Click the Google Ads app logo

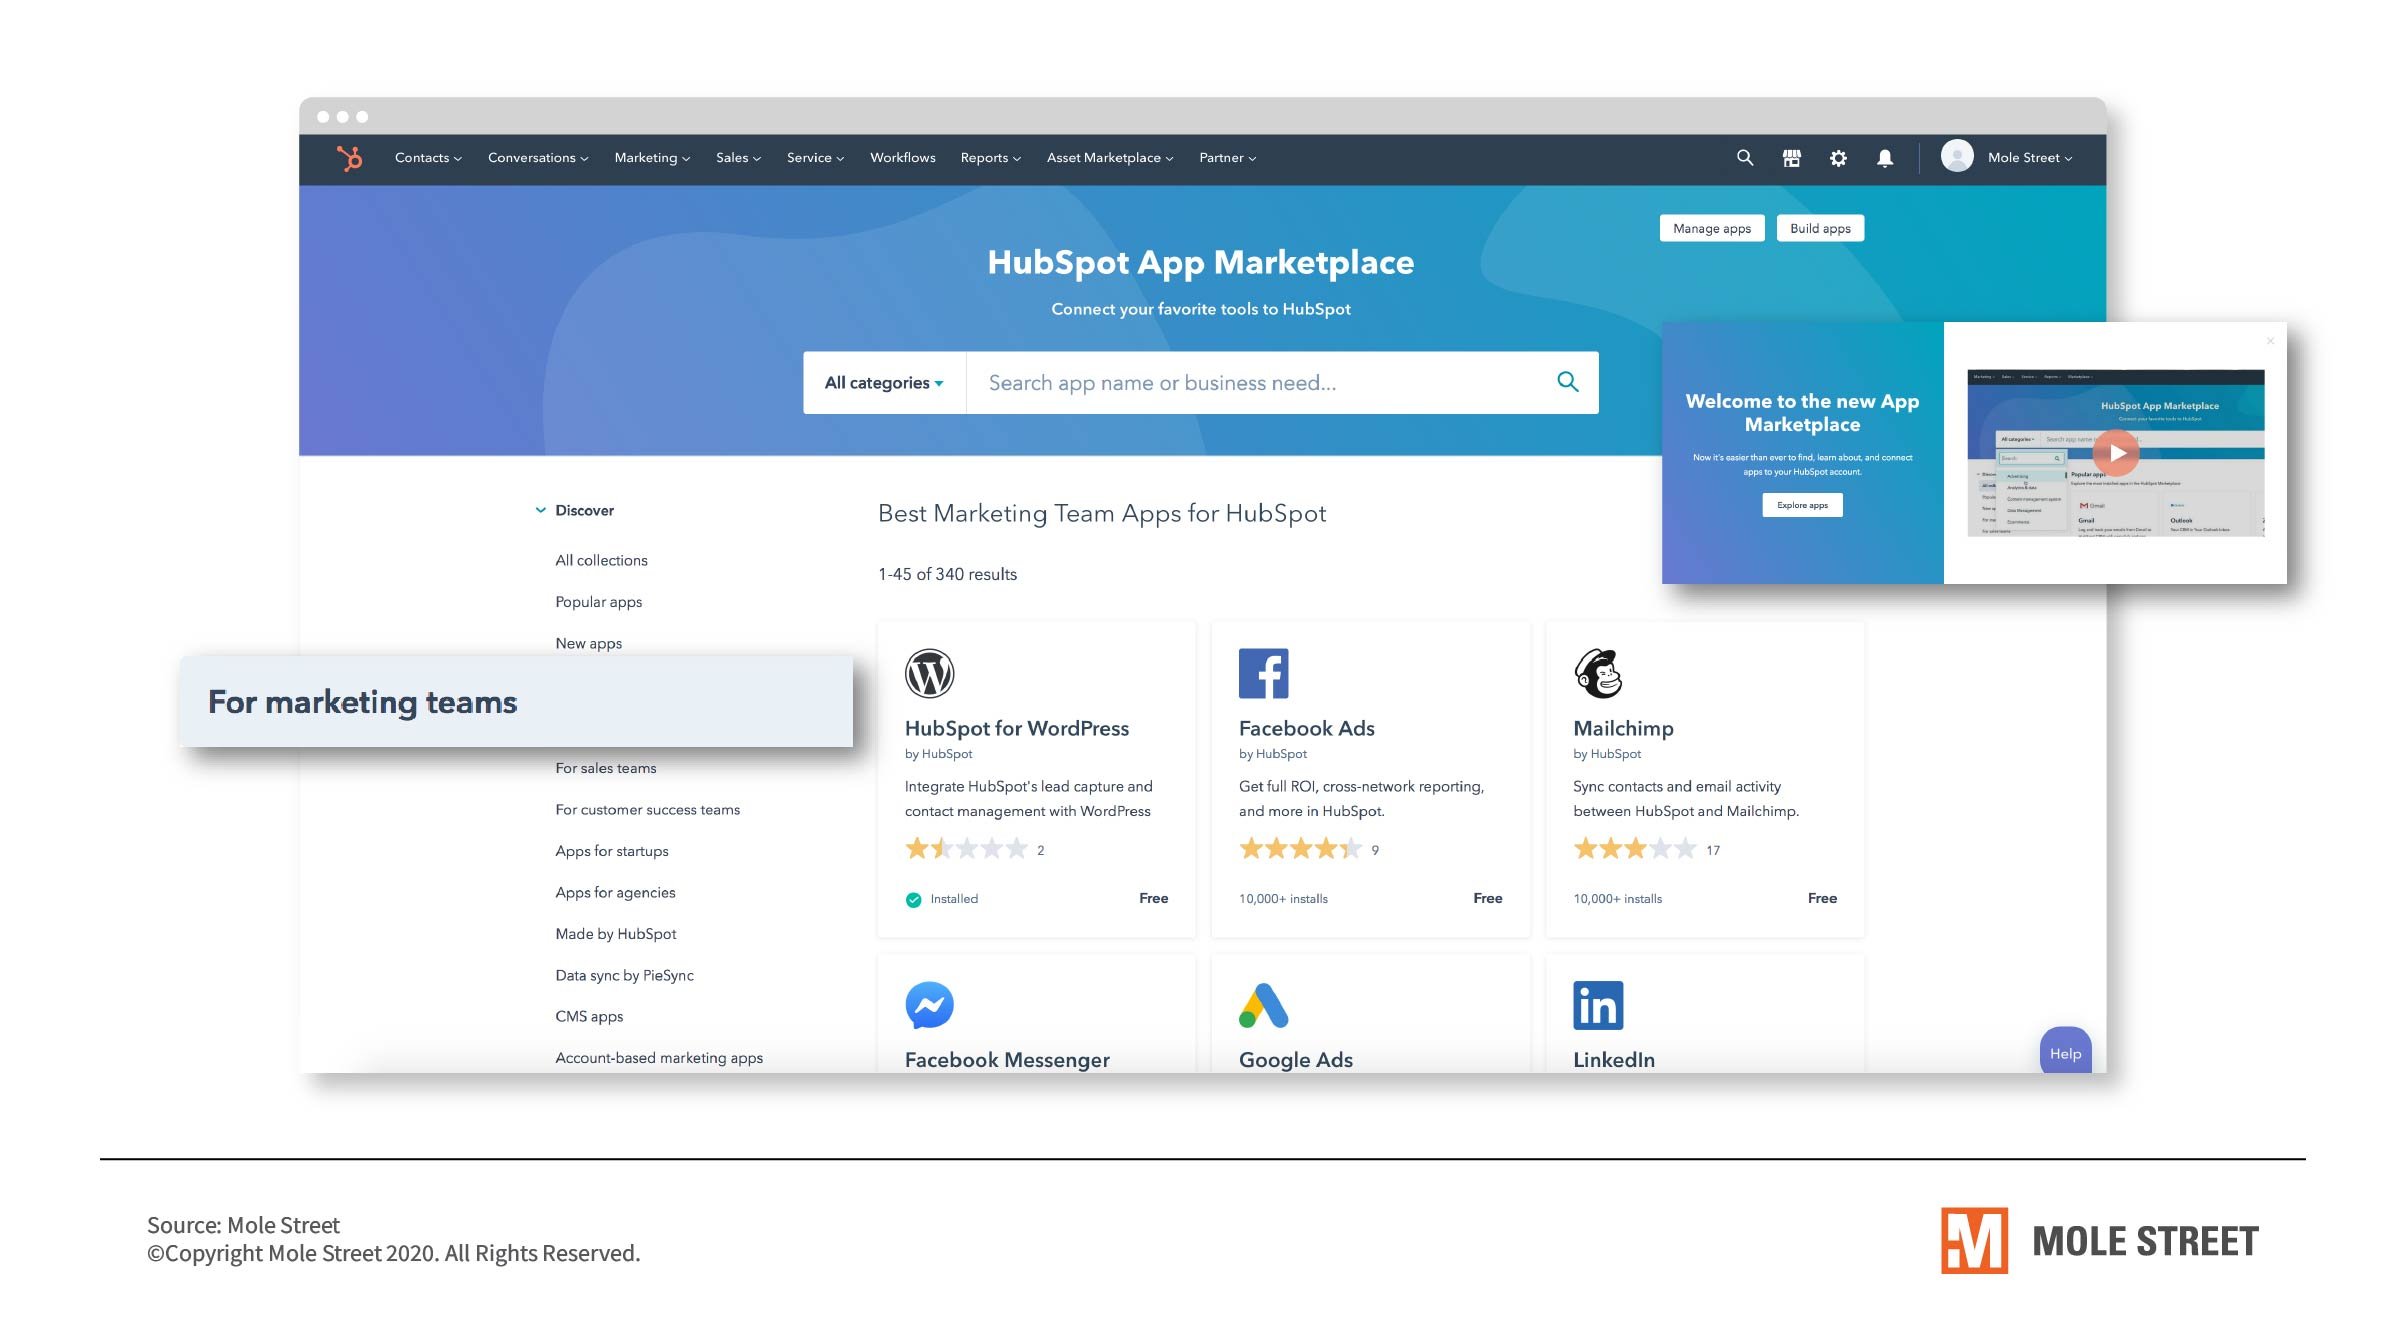tap(1264, 1005)
